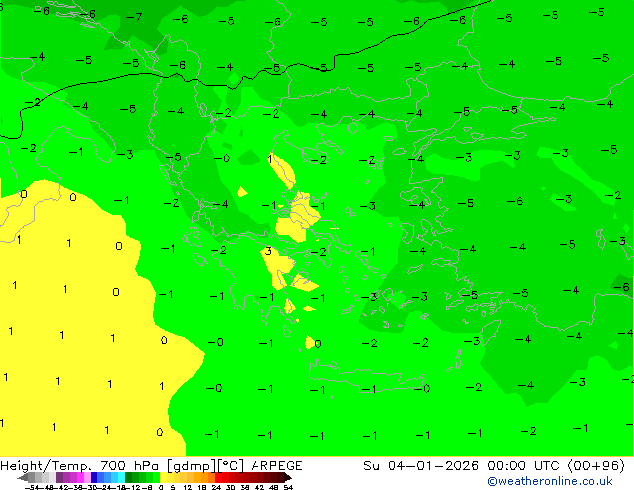Click the gray -54 legend swatch
Screen dimensions: 634x490
(32, 477)
